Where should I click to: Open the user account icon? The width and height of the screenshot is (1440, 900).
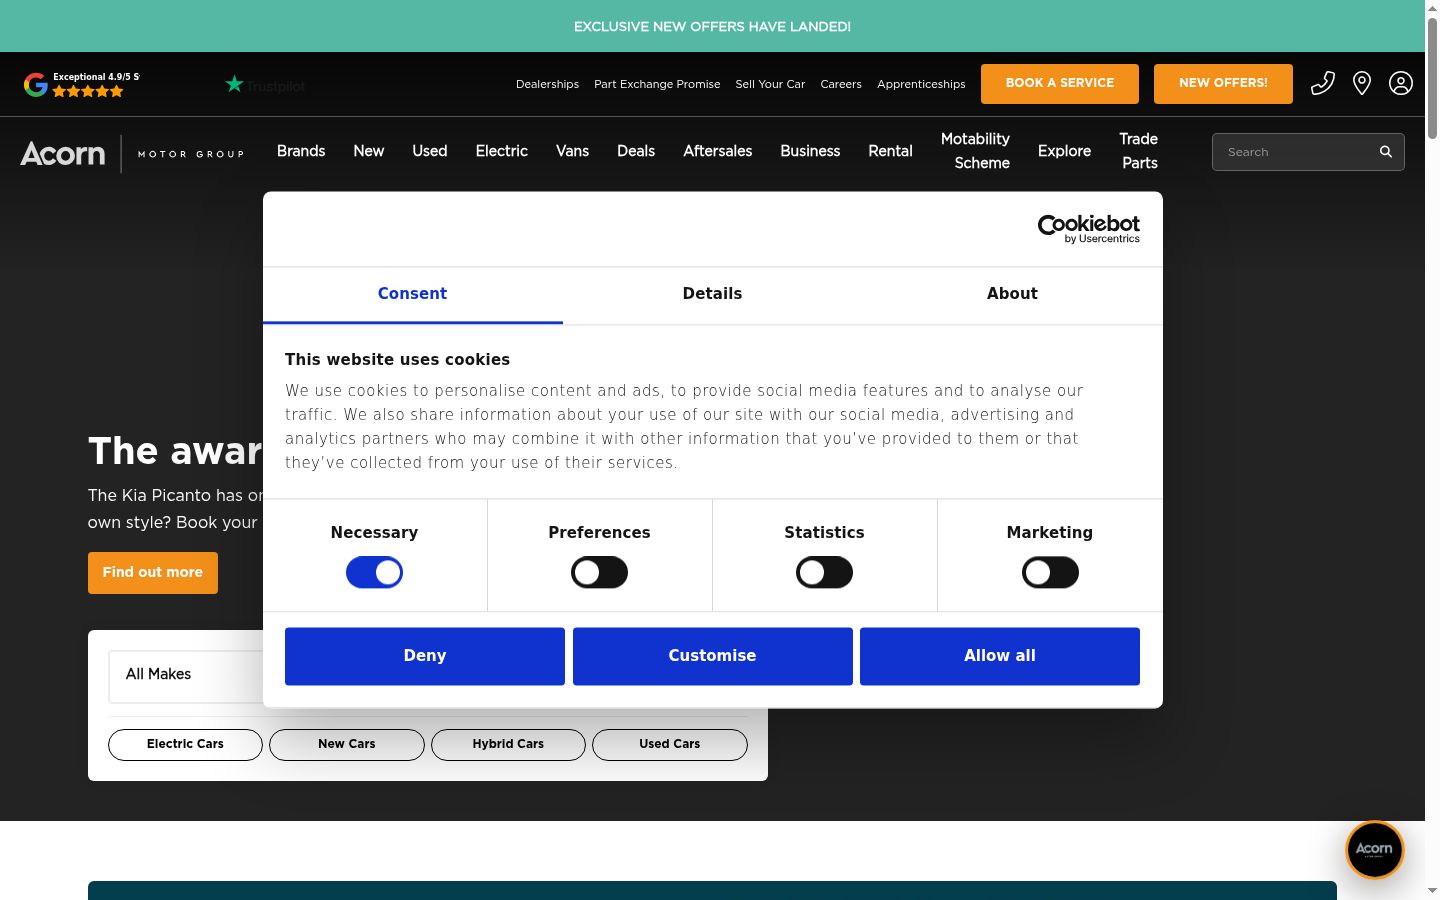tap(1401, 83)
